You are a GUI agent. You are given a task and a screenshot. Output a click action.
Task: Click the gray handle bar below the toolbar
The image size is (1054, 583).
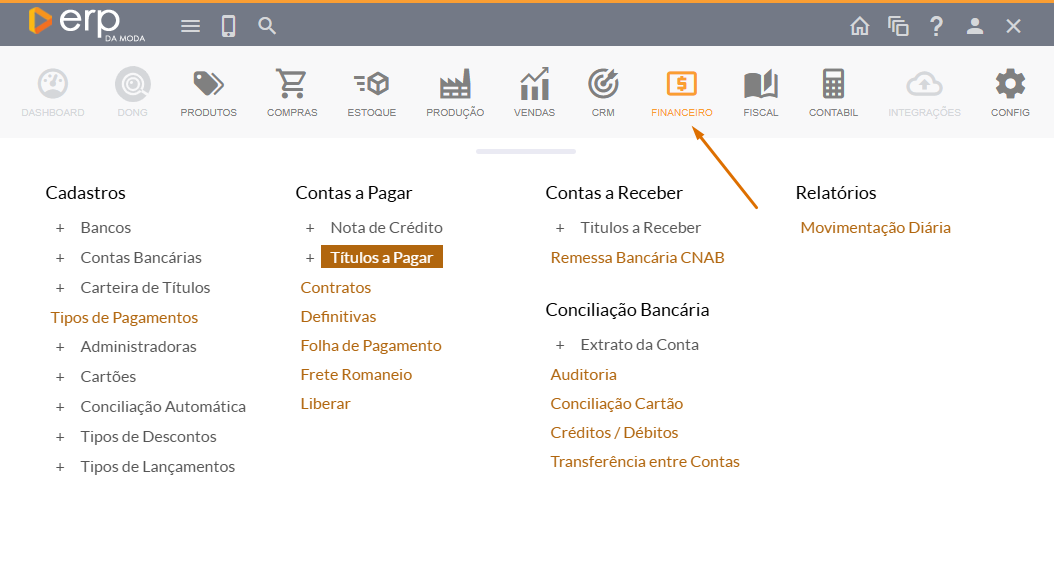pos(526,152)
